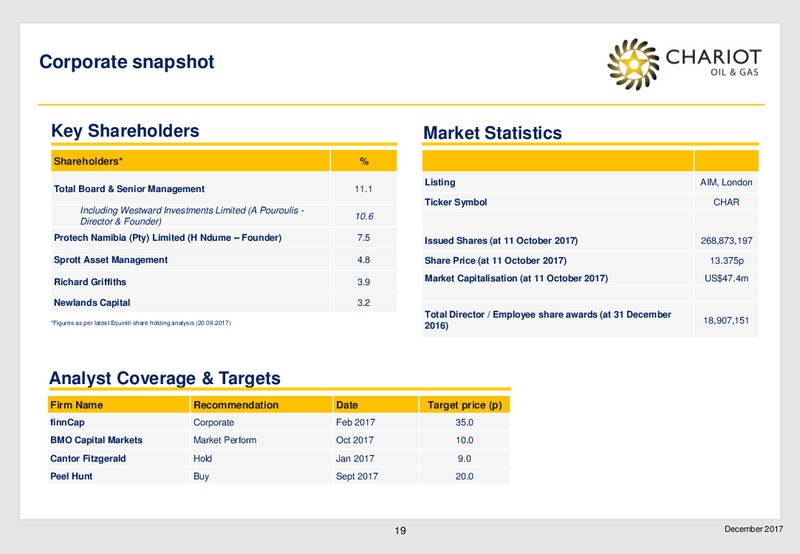Select the Listing label
Screen dimensions: 800x554
[x=440, y=182]
